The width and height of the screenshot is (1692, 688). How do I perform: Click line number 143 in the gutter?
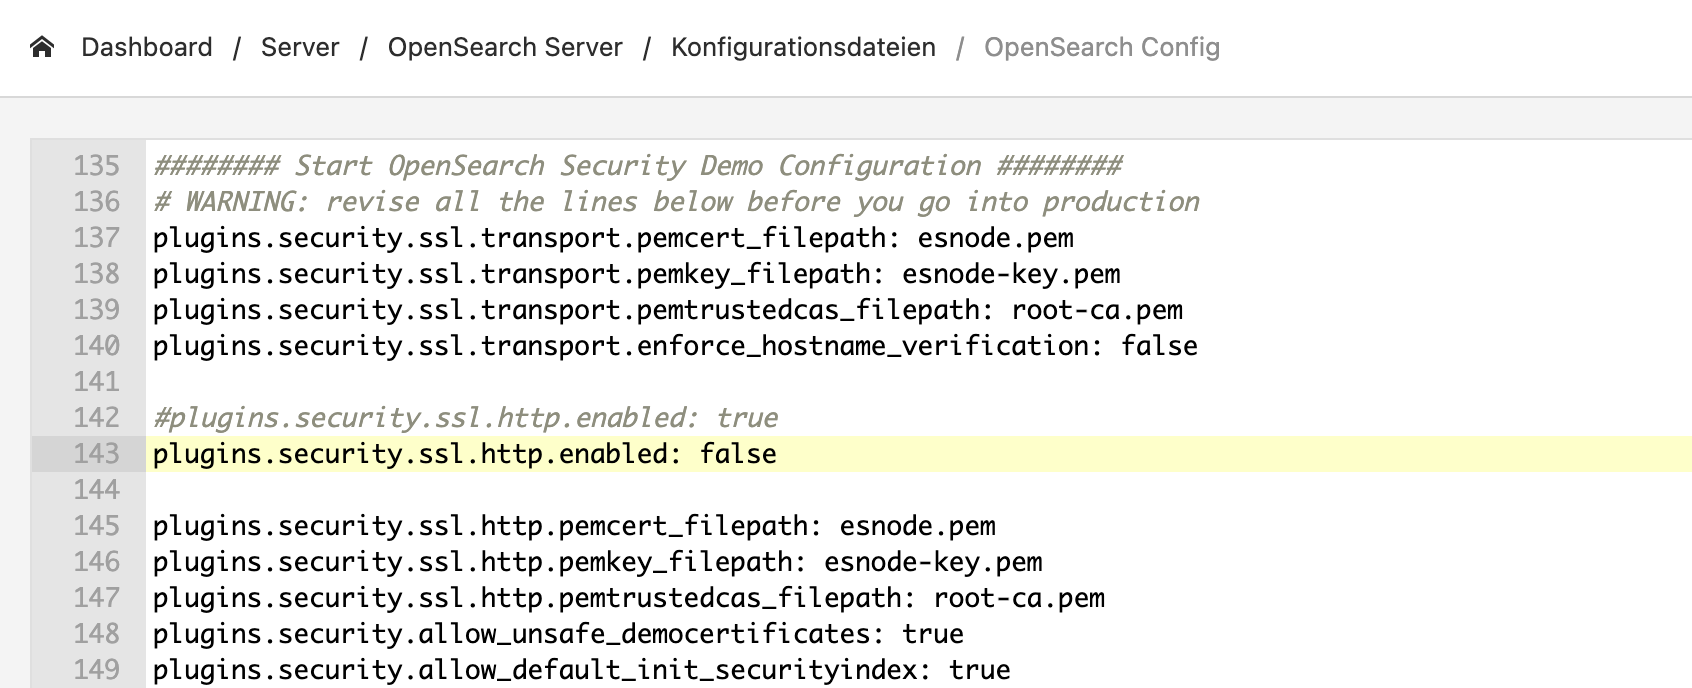pyautogui.click(x=96, y=454)
